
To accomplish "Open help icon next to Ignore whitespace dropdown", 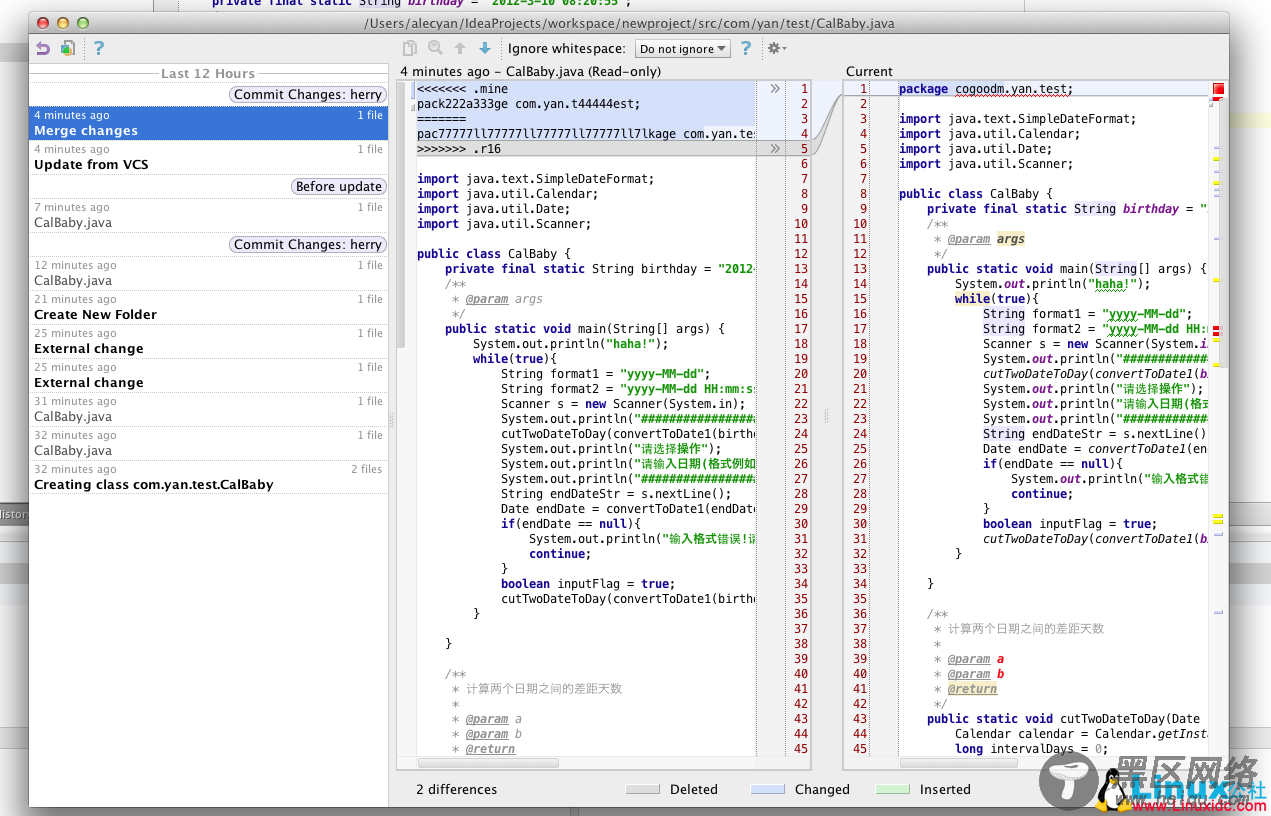I will click(x=746, y=48).
